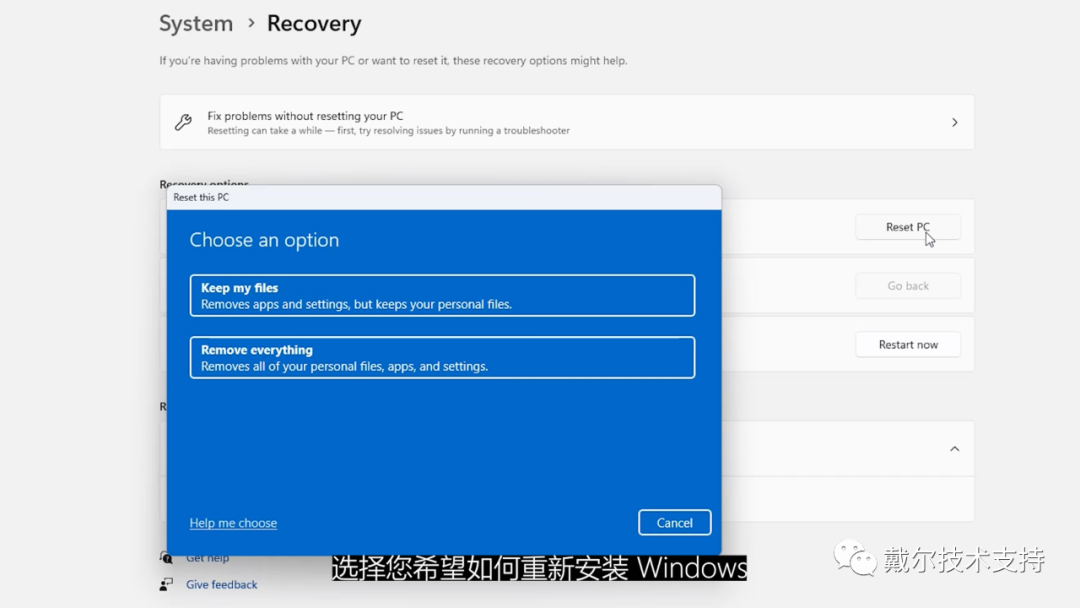The height and width of the screenshot is (608, 1080).
Task: Click the Reset PC button
Action: pyautogui.click(x=908, y=227)
